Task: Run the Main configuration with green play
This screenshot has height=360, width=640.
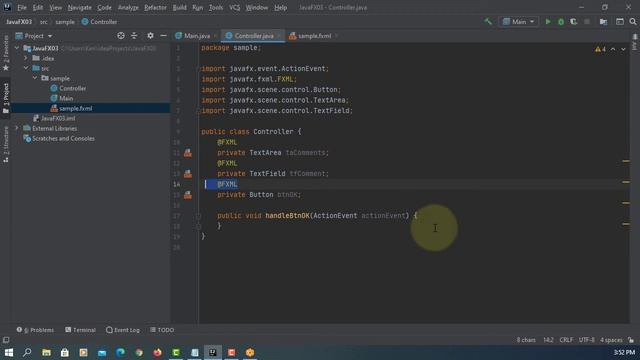Action: pyautogui.click(x=548, y=22)
